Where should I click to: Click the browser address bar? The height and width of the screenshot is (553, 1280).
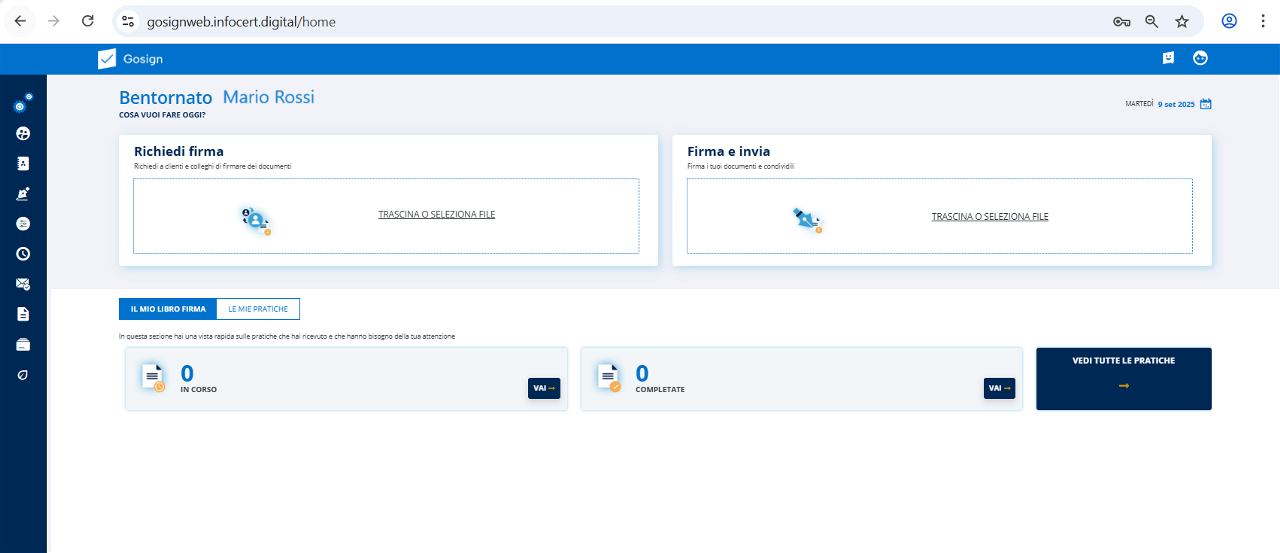point(600,21)
